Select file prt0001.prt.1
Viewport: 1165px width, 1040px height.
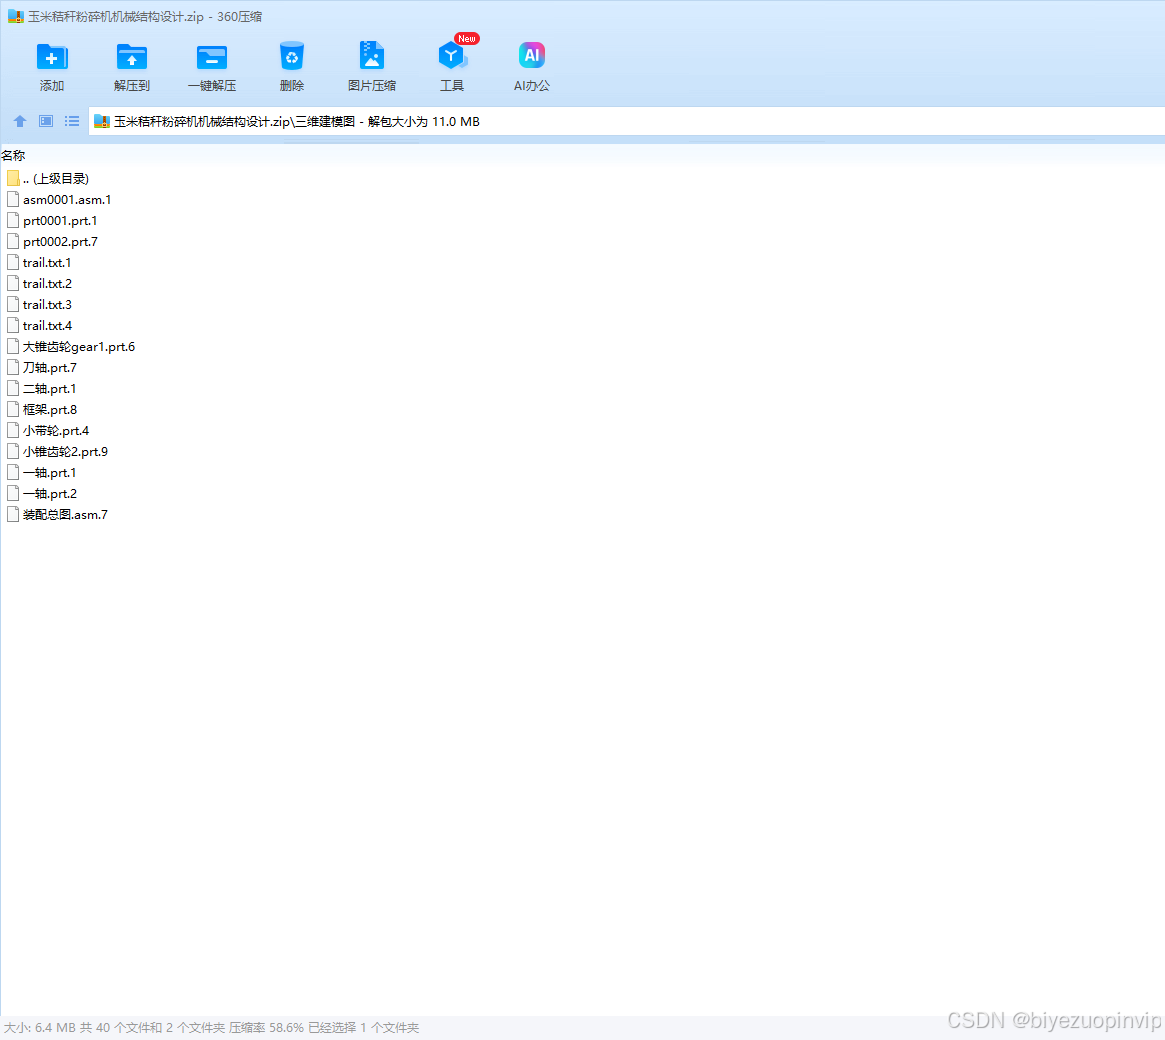(x=60, y=221)
